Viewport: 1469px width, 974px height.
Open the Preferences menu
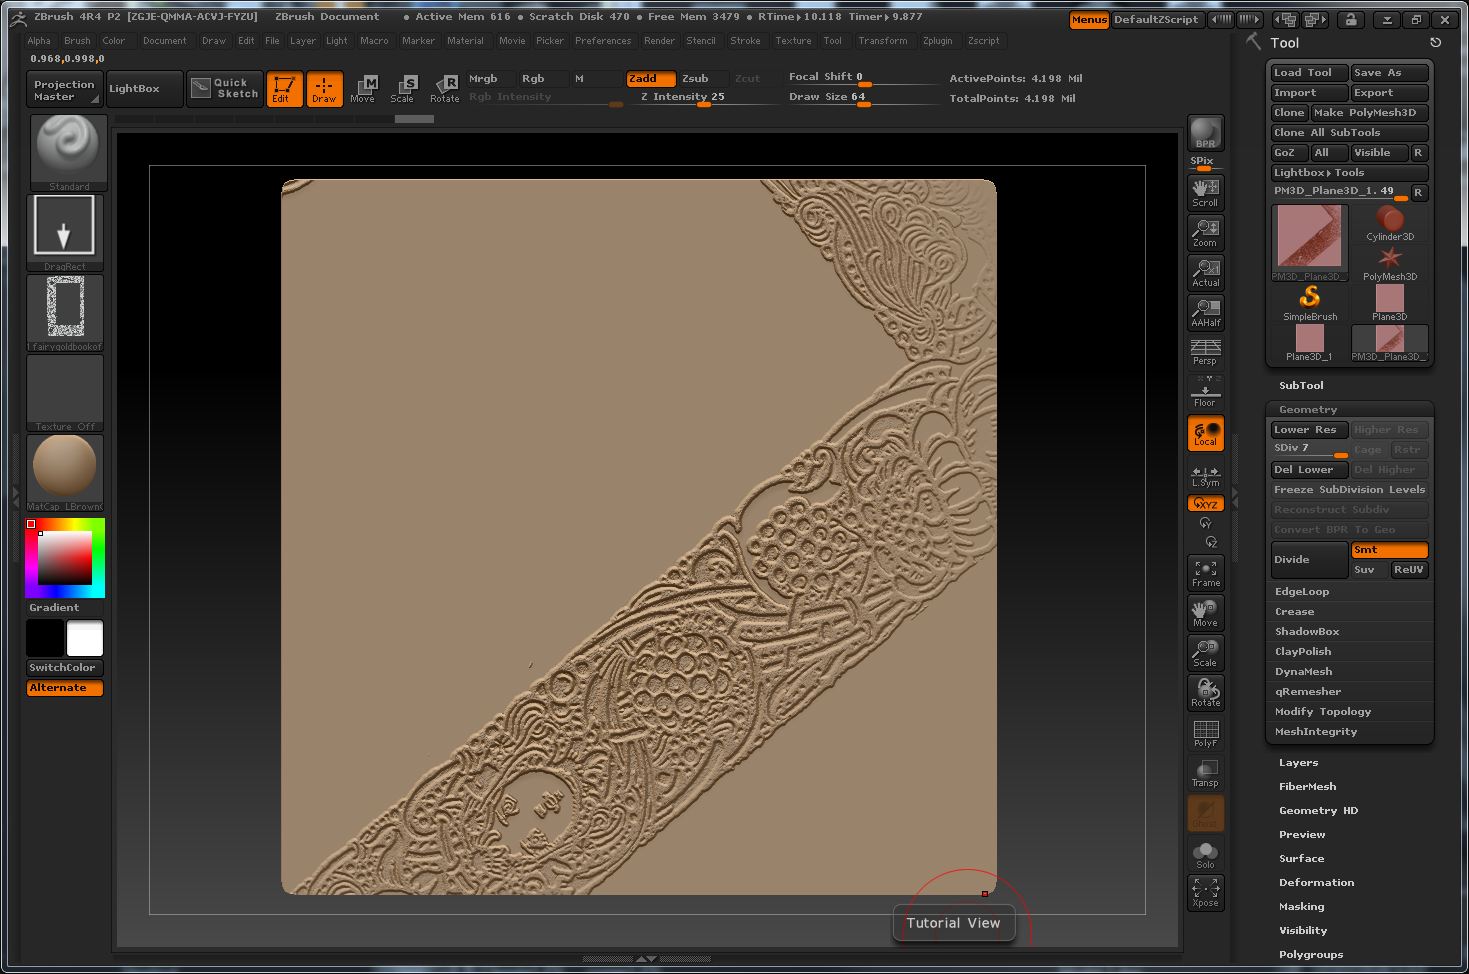tap(603, 41)
